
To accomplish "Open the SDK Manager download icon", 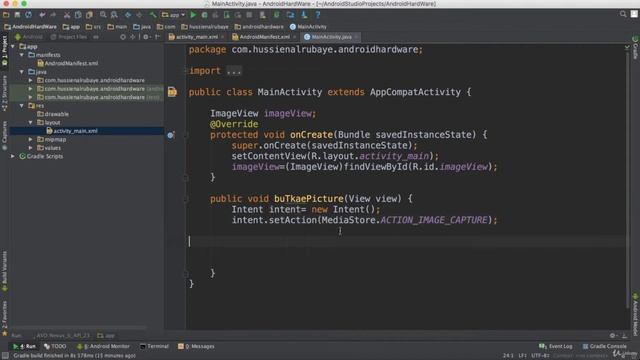I will pos(304,15).
